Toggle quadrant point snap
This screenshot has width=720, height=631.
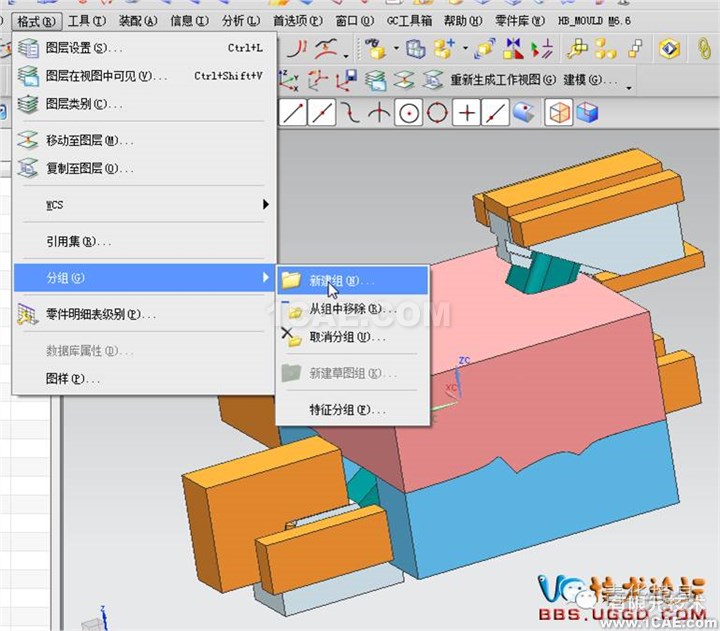[437, 113]
